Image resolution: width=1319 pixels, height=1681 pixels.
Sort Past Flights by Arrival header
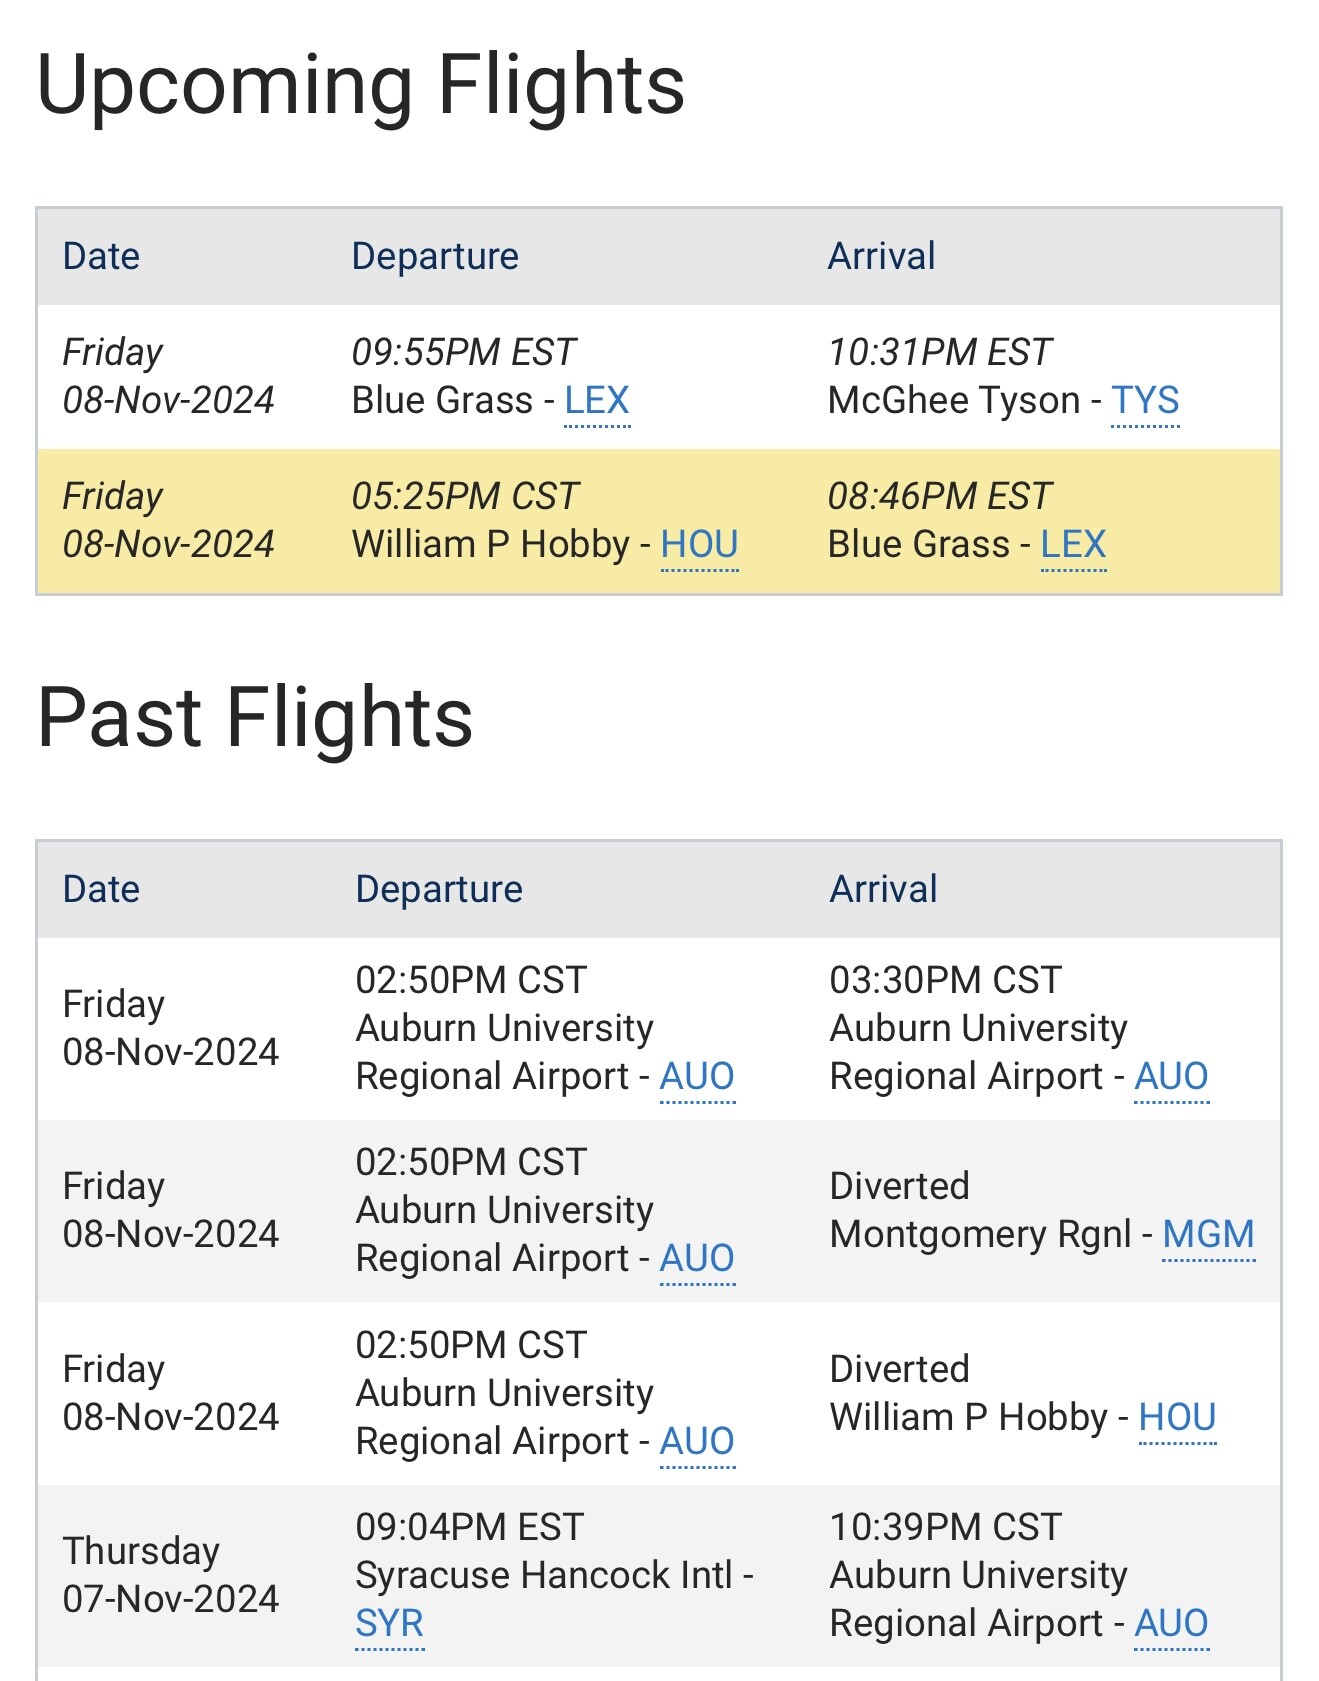point(883,890)
